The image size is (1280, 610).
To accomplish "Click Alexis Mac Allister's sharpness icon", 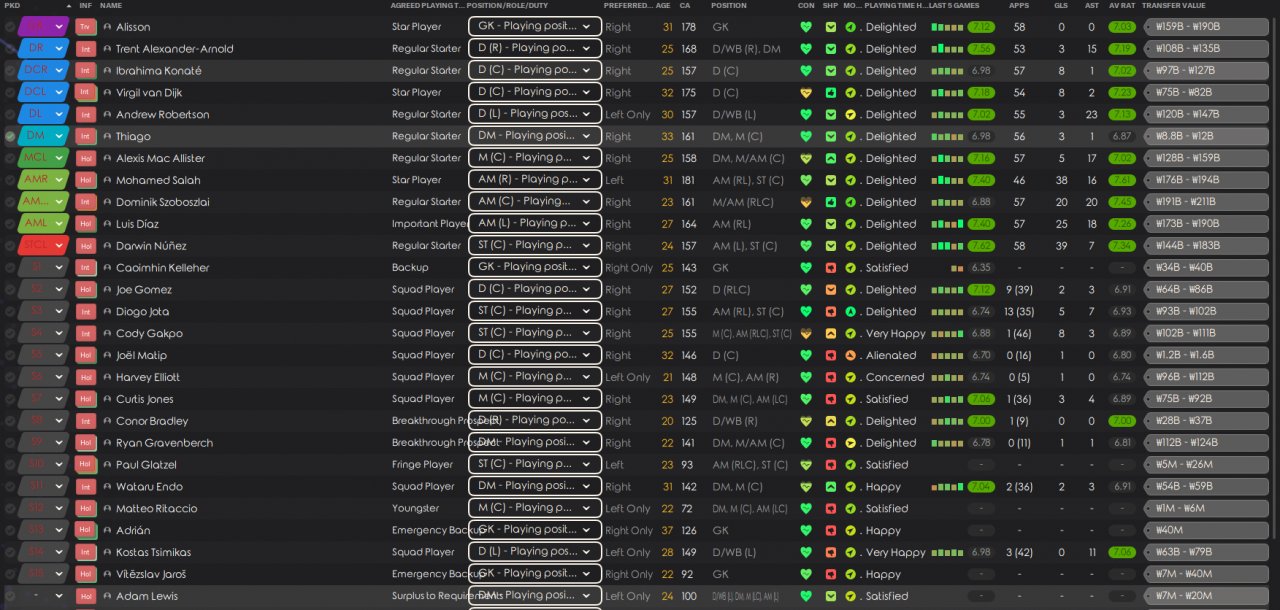I will (x=830, y=158).
